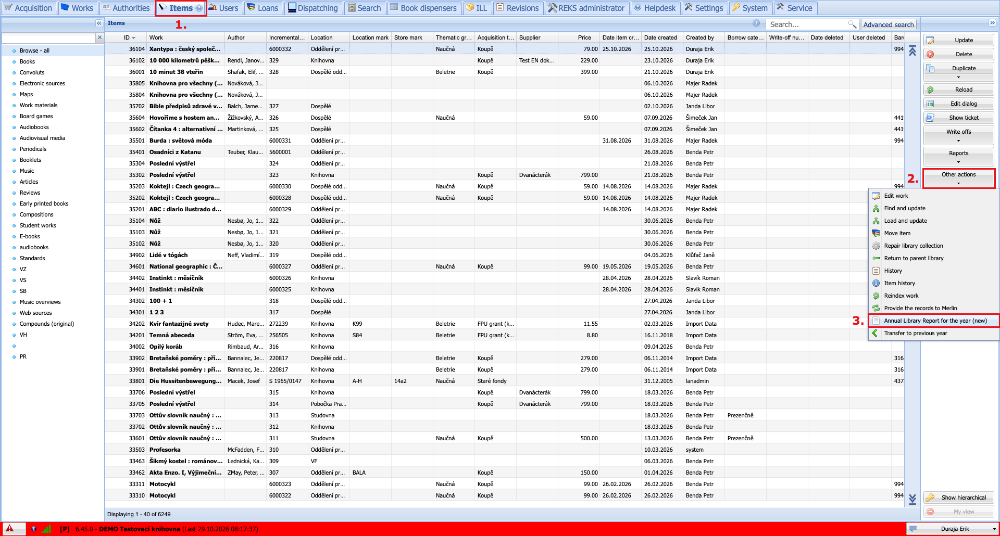Click the Author column header
Image resolution: width=1000 pixels, height=536 pixels.
246,38
